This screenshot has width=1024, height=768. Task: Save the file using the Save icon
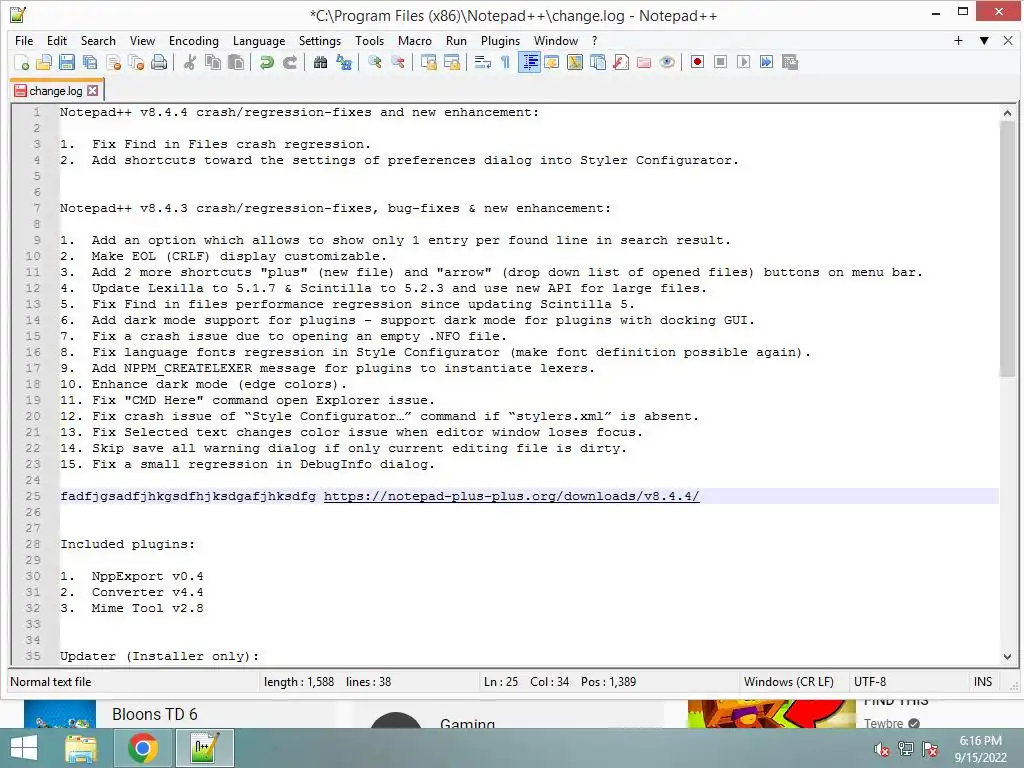click(x=67, y=62)
